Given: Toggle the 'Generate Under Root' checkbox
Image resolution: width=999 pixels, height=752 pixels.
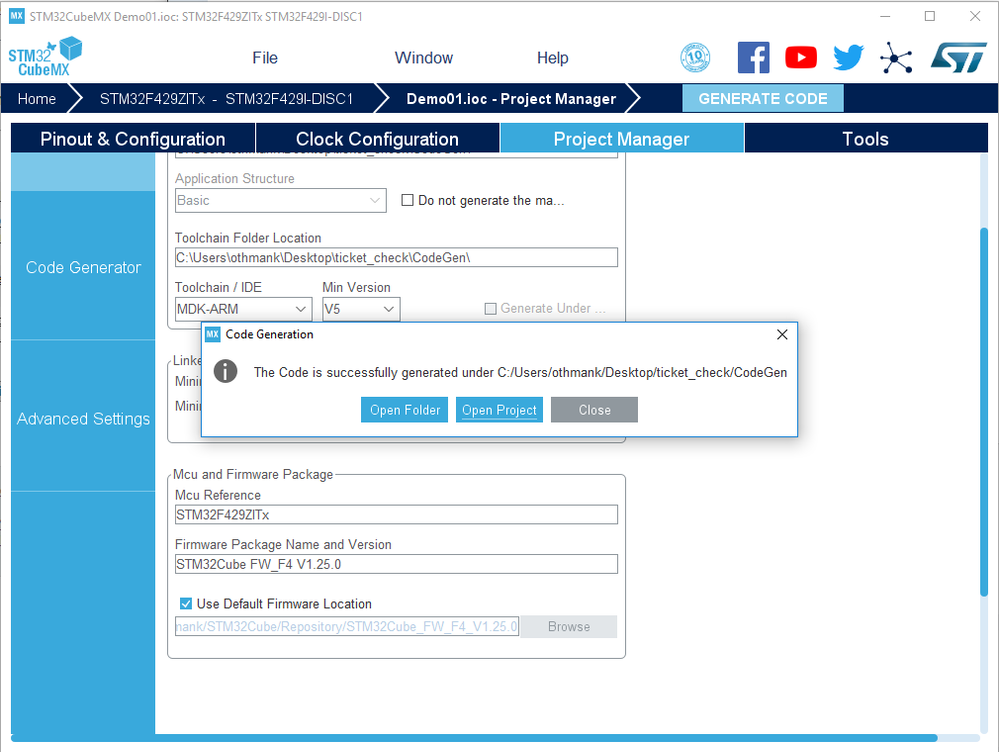Looking at the screenshot, I should pos(491,308).
